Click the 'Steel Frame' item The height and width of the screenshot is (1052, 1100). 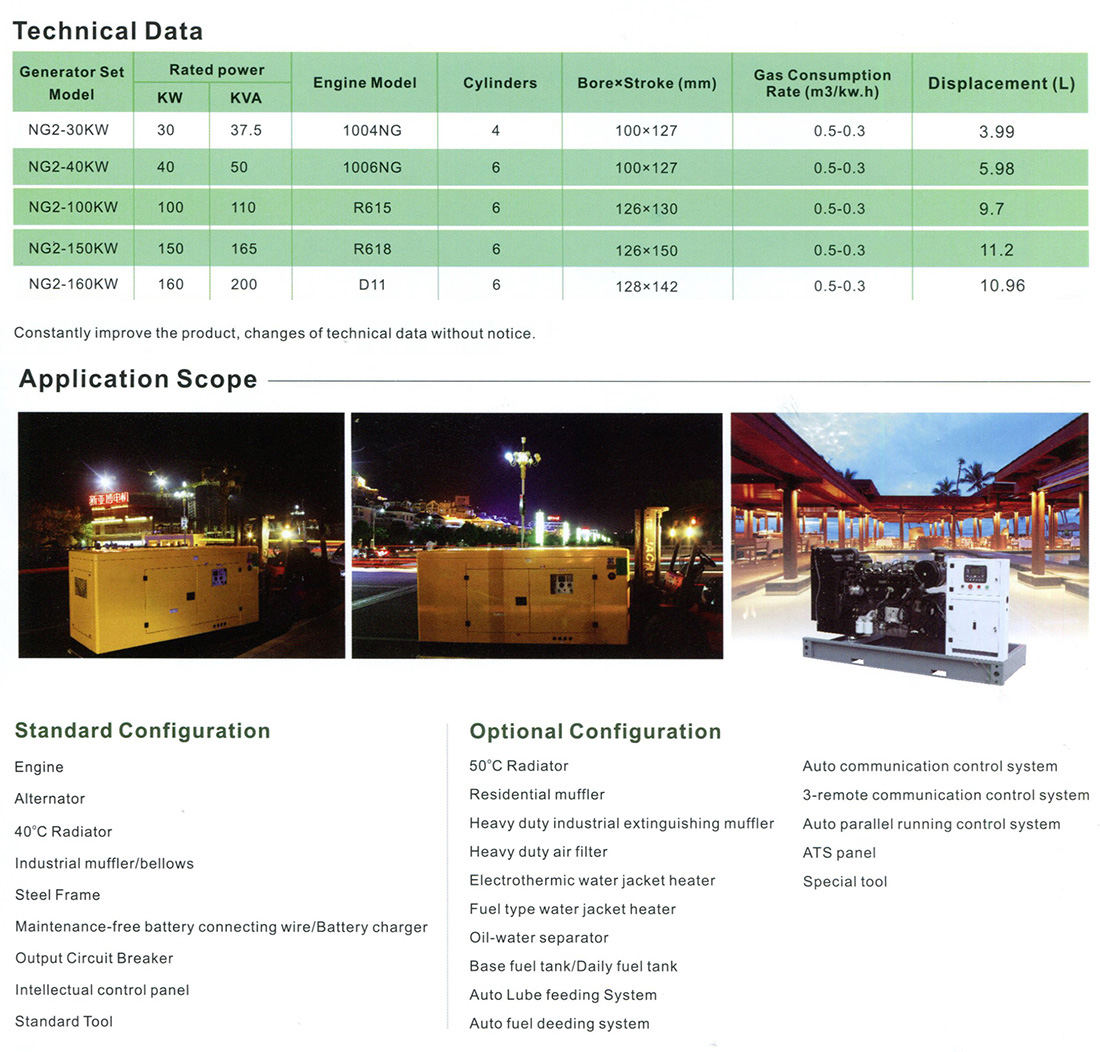[x=58, y=895]
